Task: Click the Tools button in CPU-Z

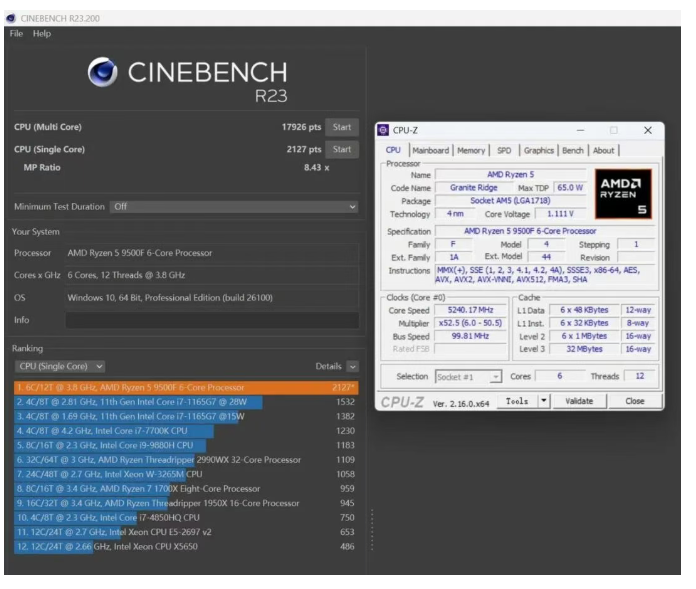Action: [x=517, y=402]
